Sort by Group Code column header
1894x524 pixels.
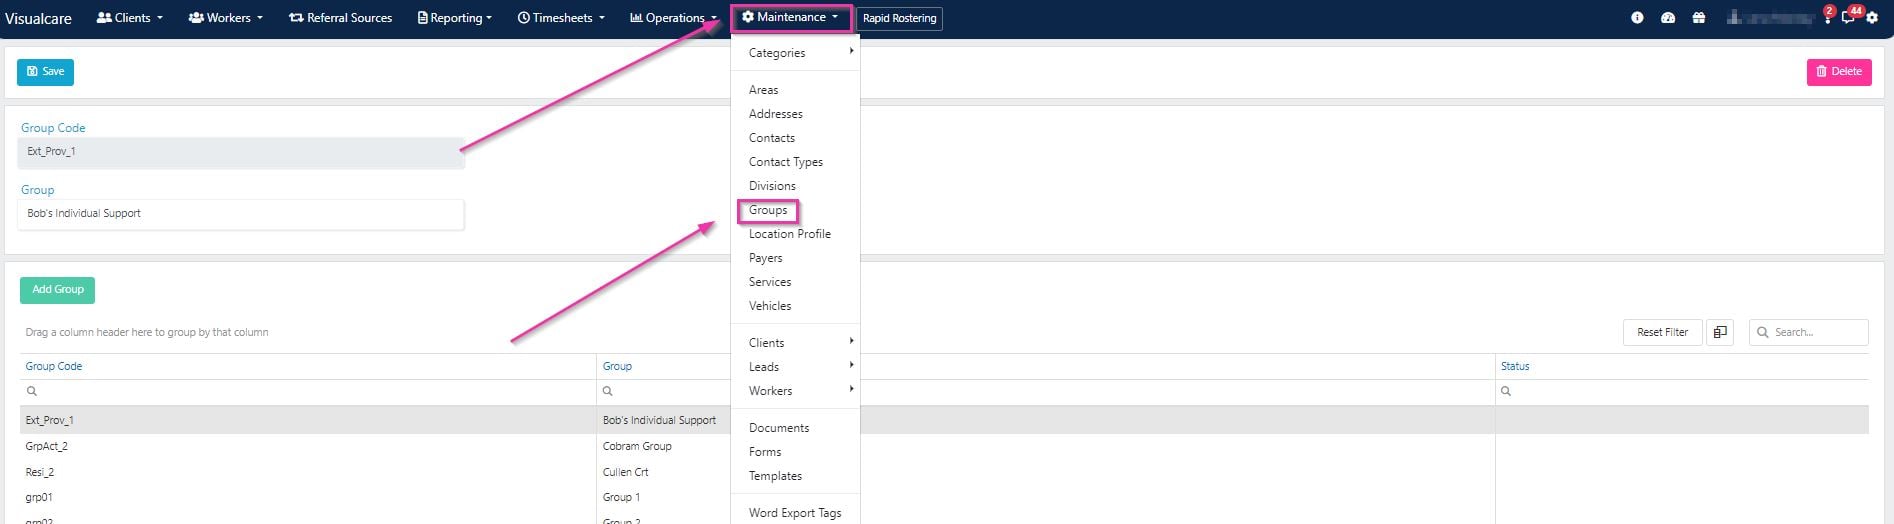(x=54, y=366)
